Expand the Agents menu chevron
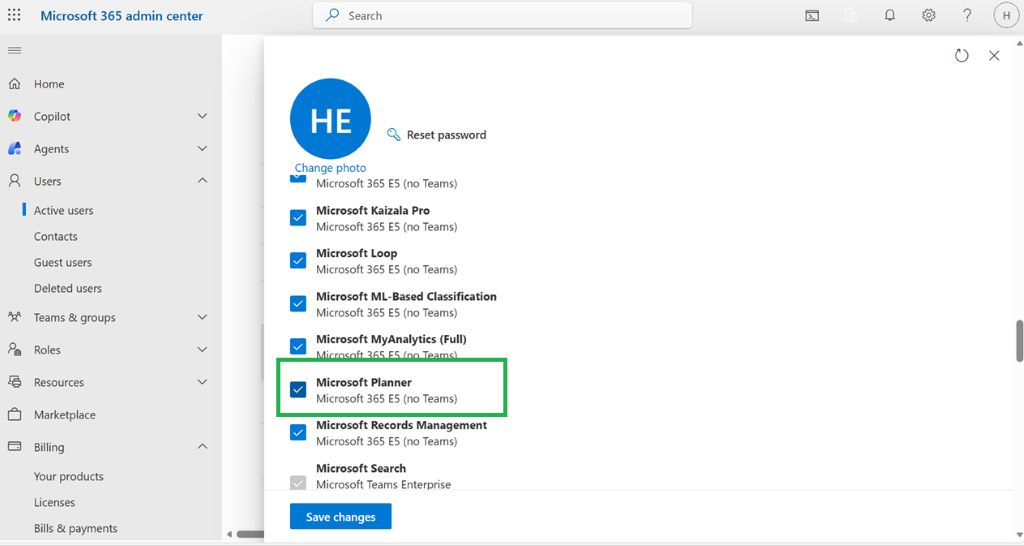1024x546 pixels. [x=202, y=148]
